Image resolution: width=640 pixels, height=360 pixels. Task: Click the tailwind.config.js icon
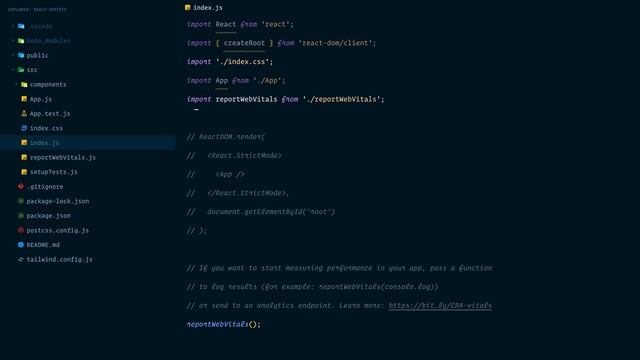(21, 259)
